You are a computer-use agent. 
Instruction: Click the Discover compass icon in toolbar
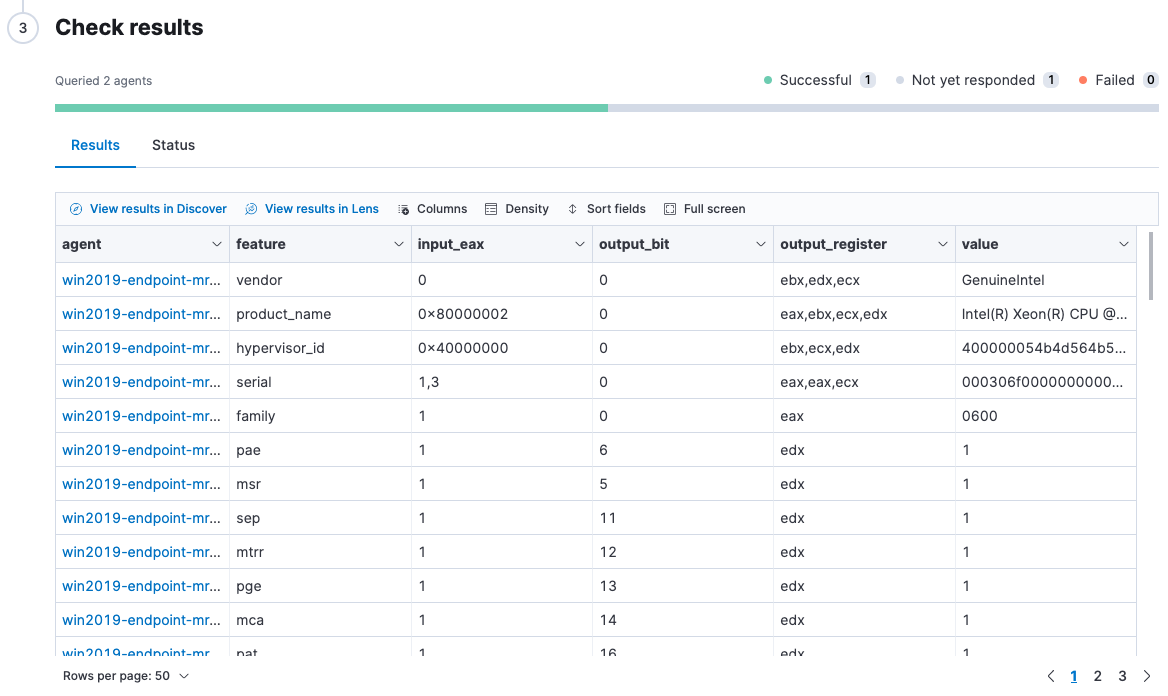click(x=76, y=209)
